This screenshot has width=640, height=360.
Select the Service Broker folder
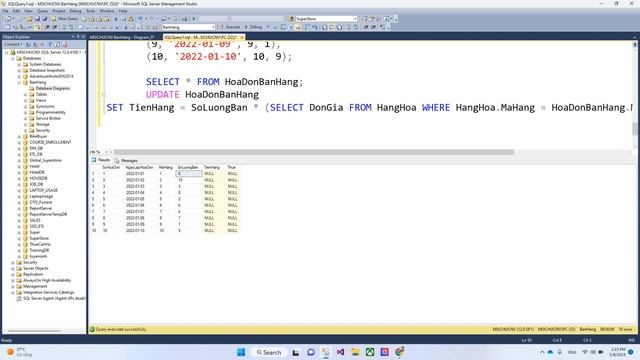coord(48,118)
